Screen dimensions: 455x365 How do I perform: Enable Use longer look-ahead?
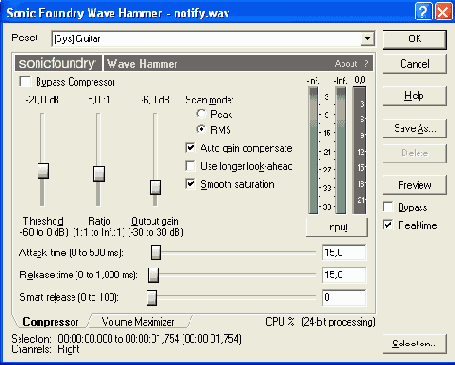[190, 166]
